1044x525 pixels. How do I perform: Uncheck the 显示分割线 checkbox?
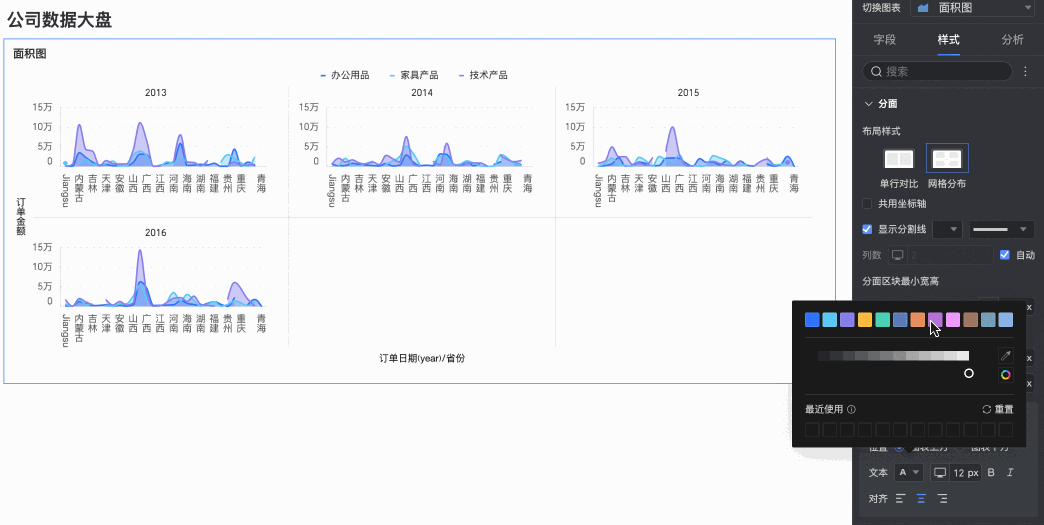coord(867,229)
